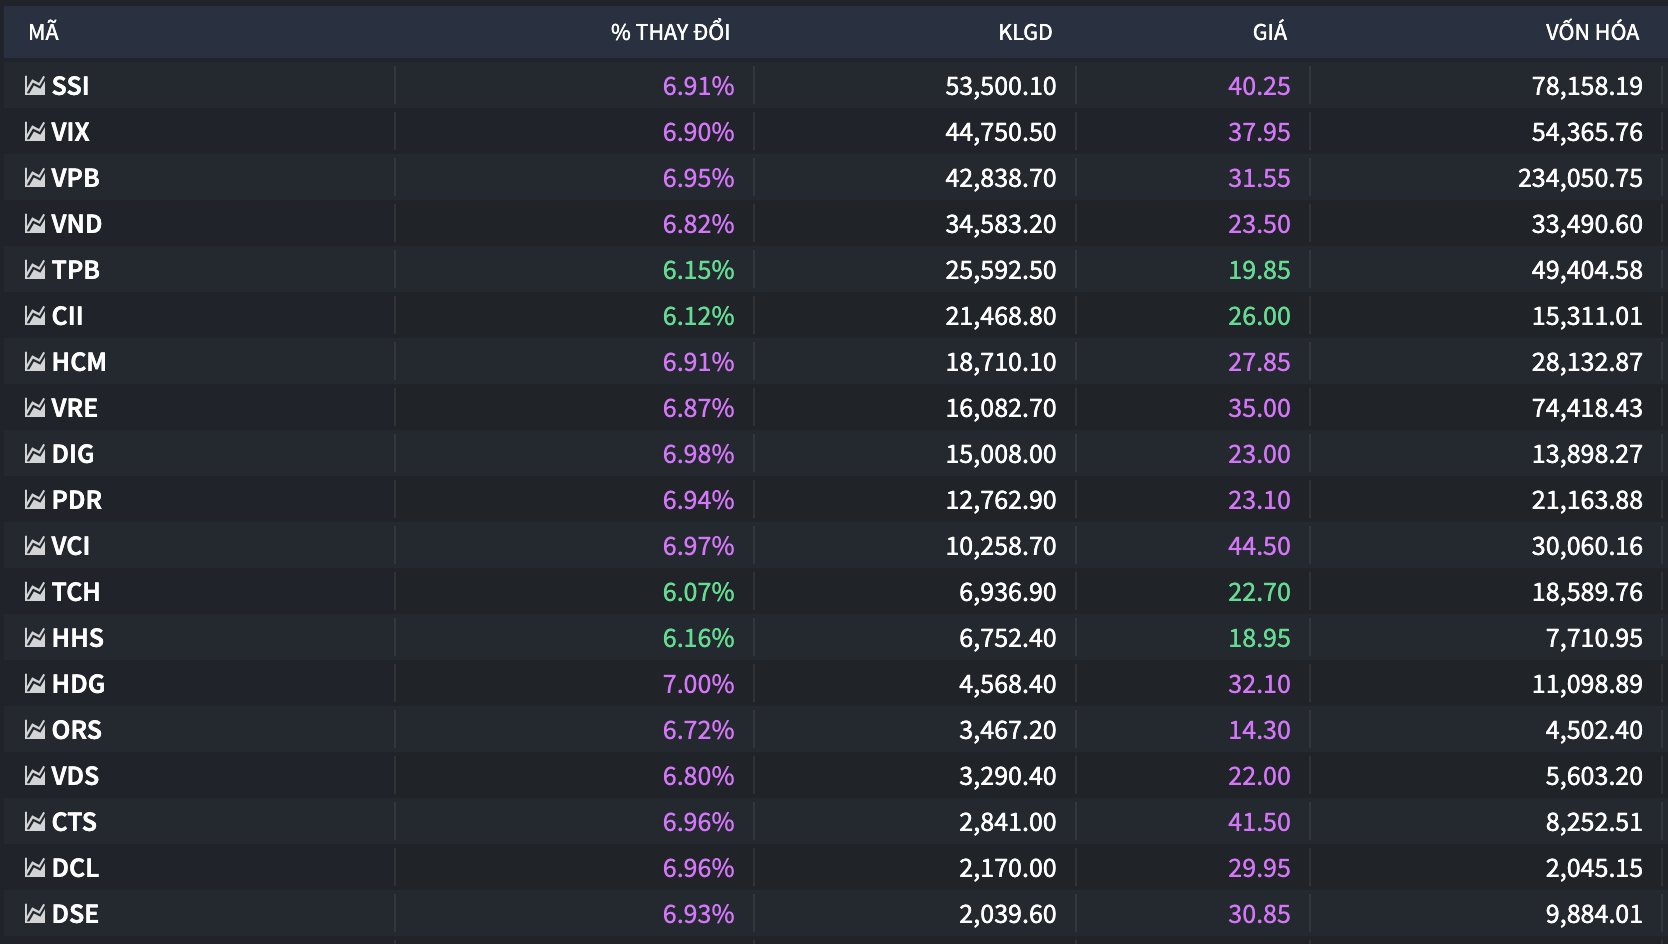
Task: Click the chart icon beside SSI
Action: 35,86
